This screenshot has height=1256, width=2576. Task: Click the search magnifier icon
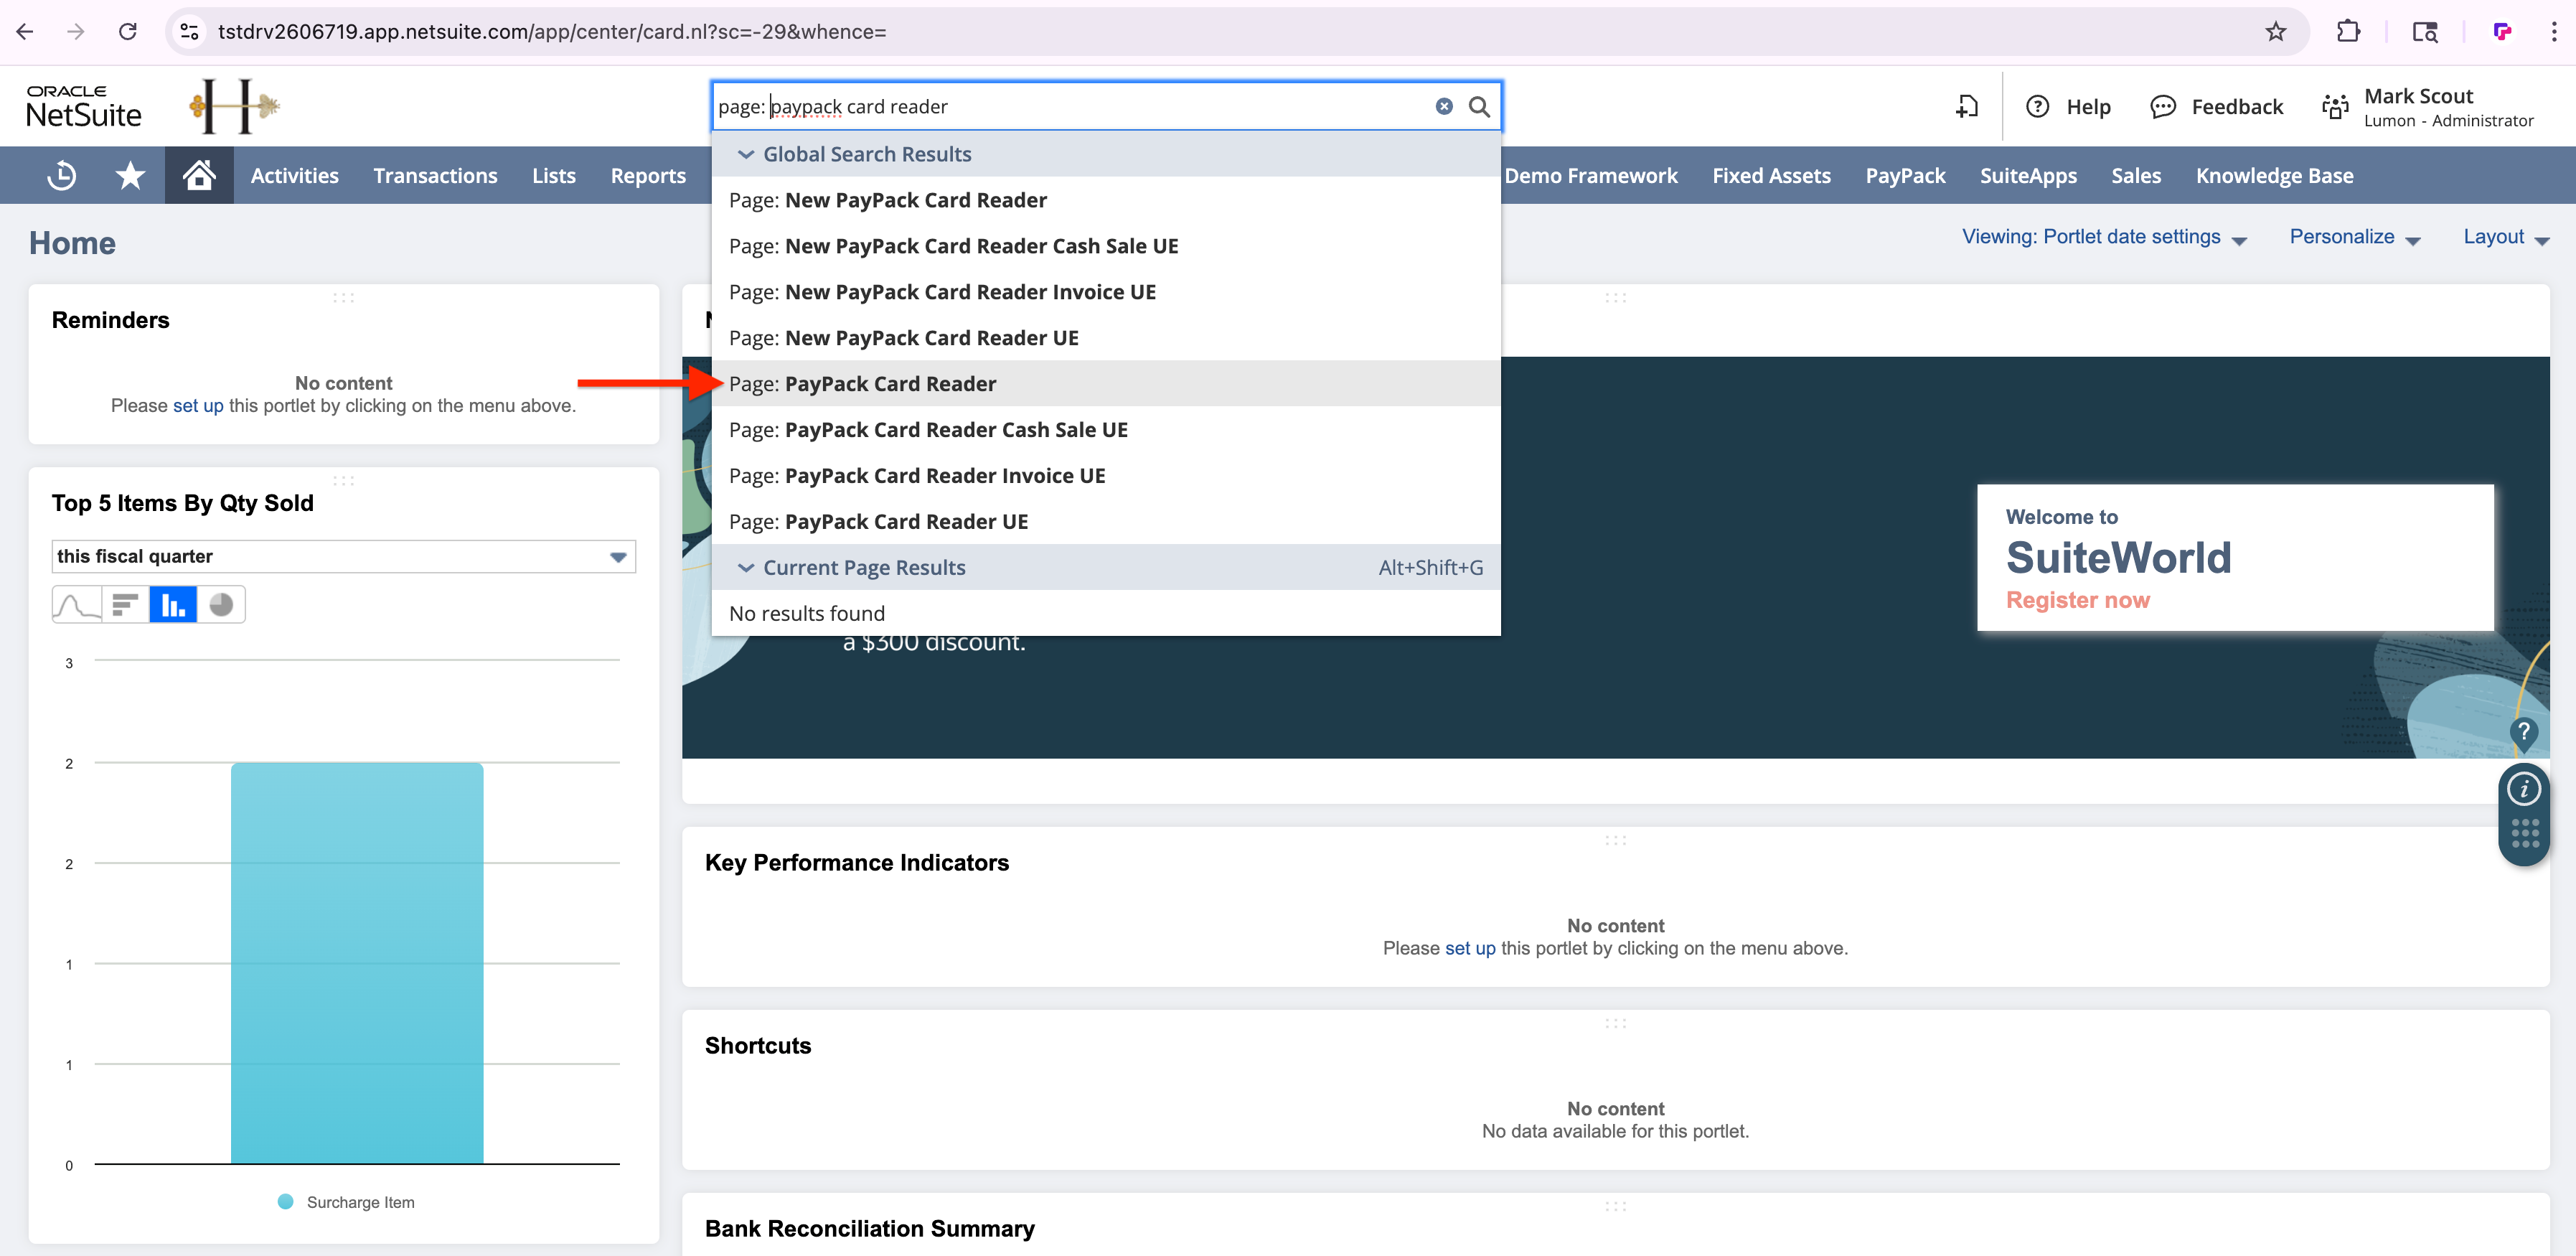point(1478,106)
